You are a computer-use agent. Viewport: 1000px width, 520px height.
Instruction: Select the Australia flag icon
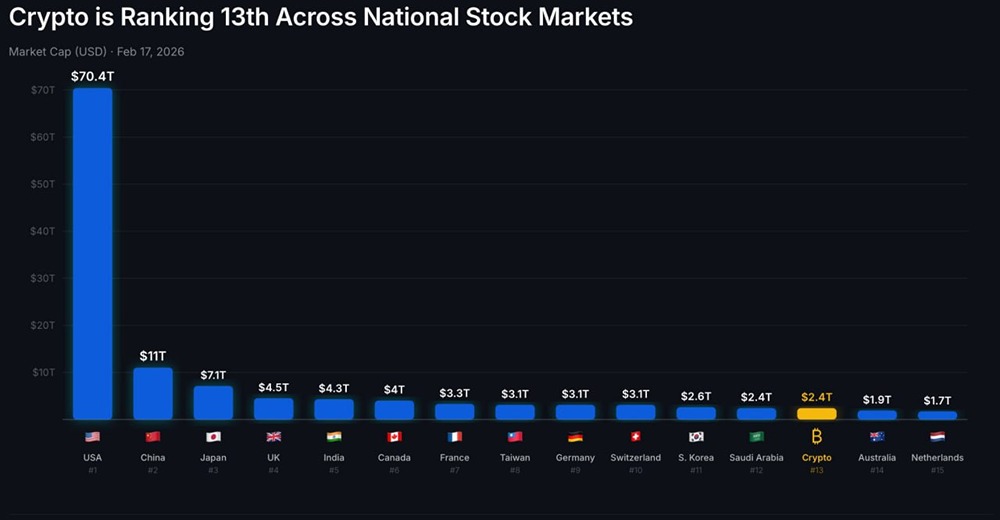click(877, 437)
